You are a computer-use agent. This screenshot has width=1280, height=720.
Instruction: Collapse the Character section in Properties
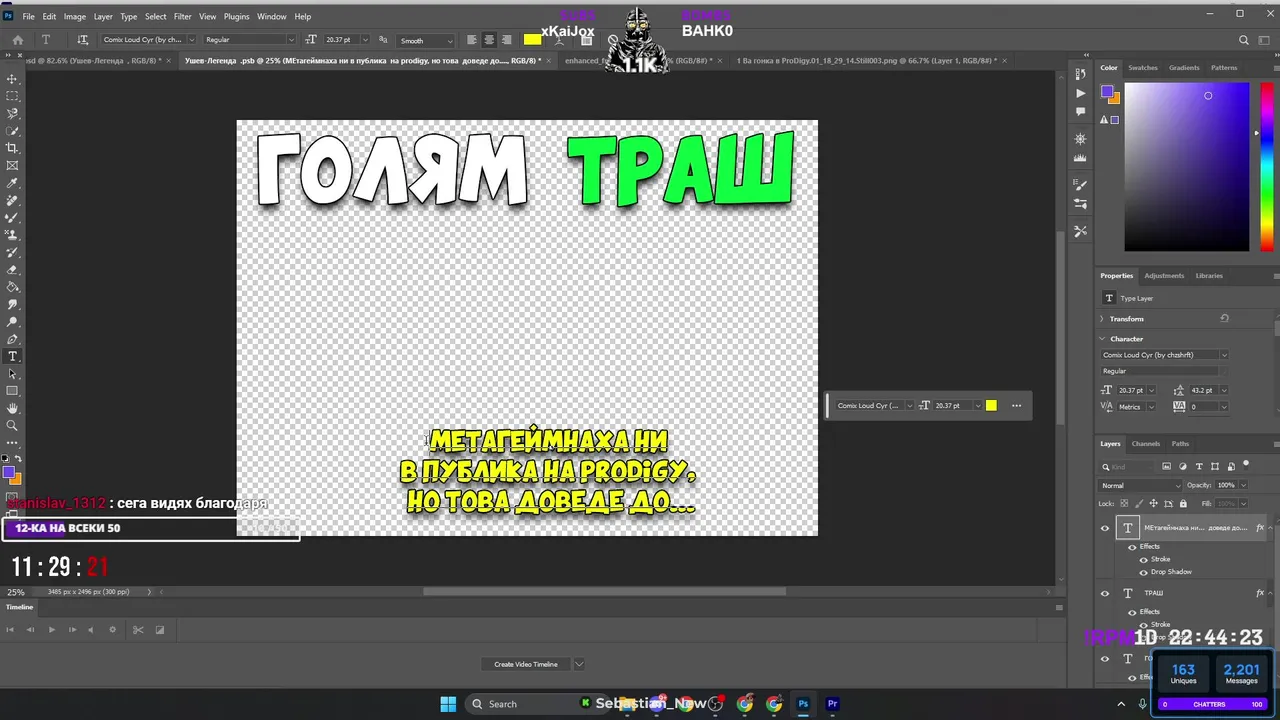point(1102,339)
